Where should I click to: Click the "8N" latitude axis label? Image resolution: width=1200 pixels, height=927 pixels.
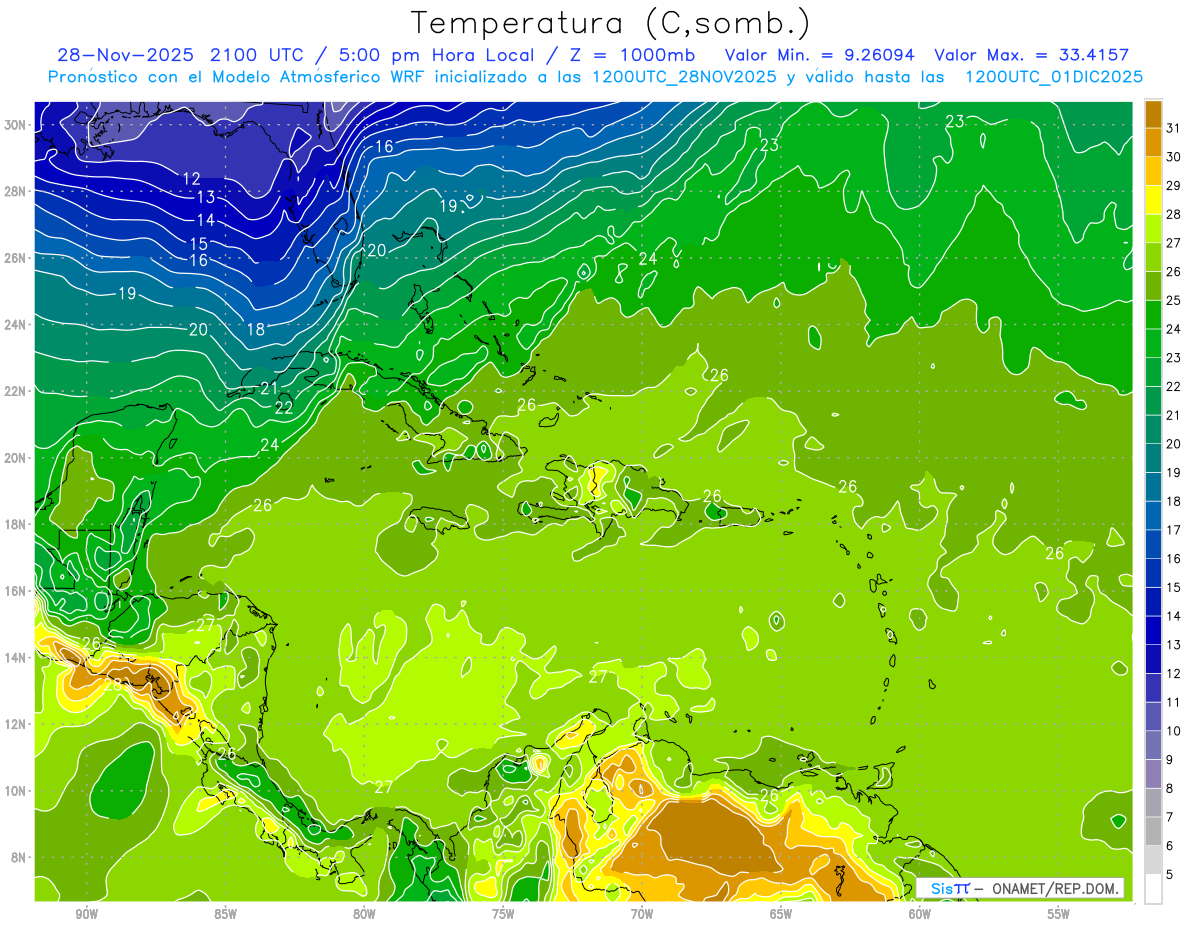click(19, 857)
